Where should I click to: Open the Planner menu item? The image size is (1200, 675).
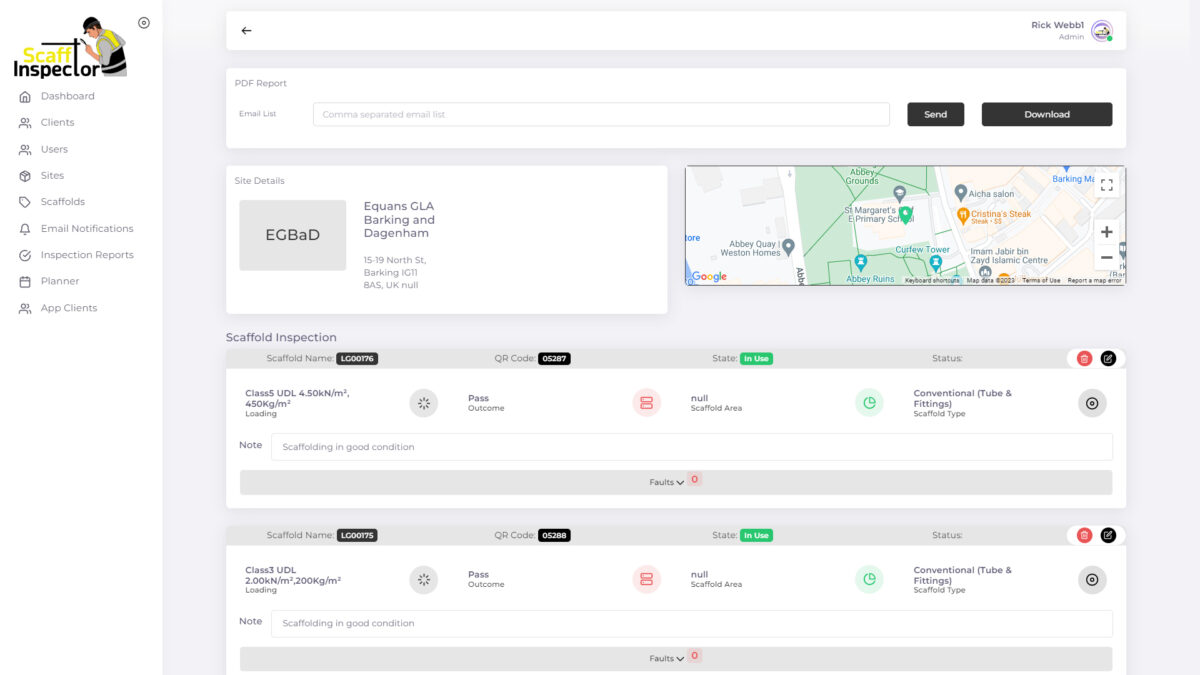pos(59,281)
